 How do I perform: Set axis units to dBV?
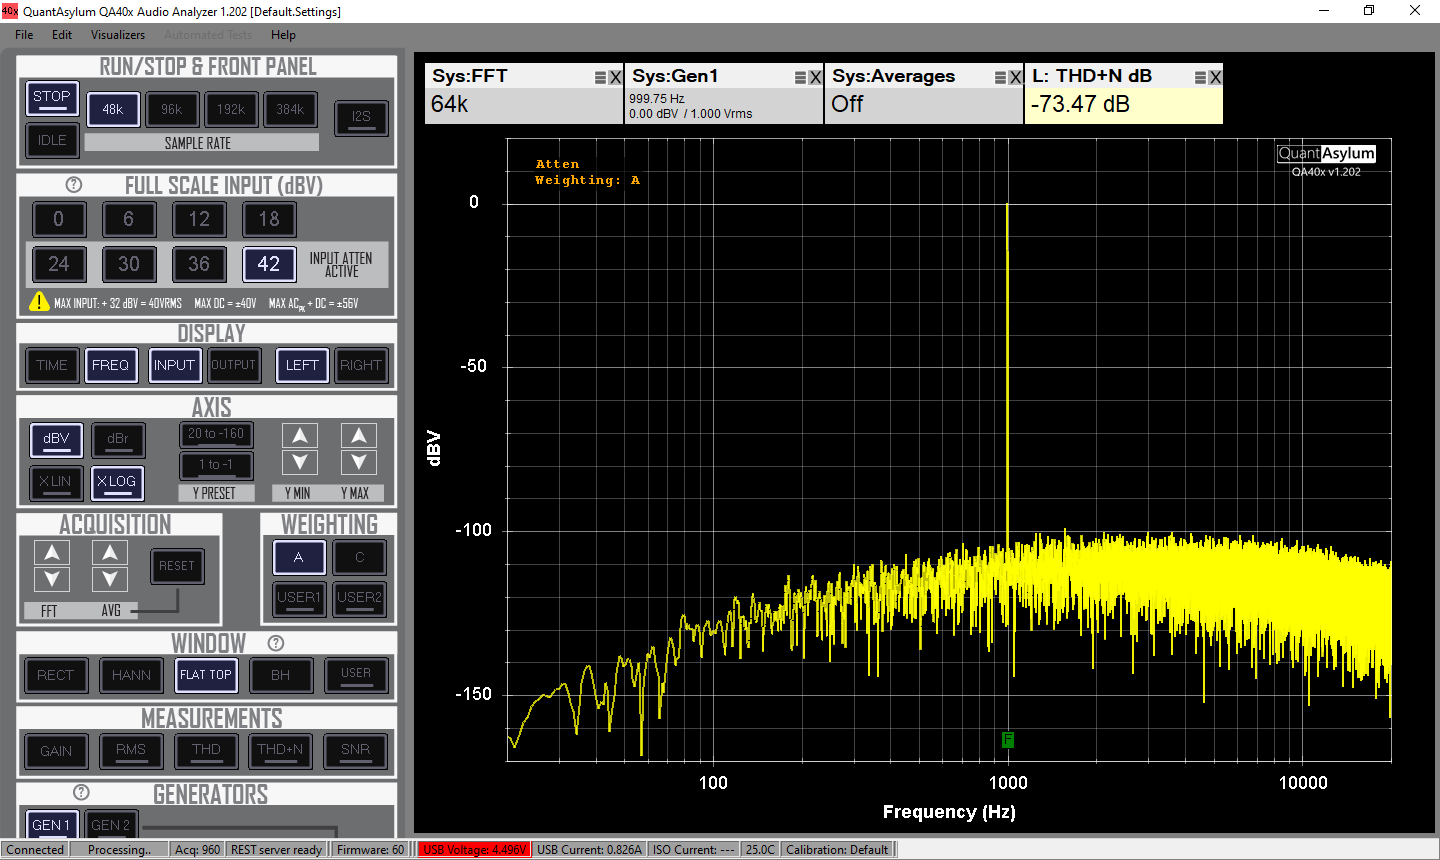pyautogui.click(x=57, y=439)
